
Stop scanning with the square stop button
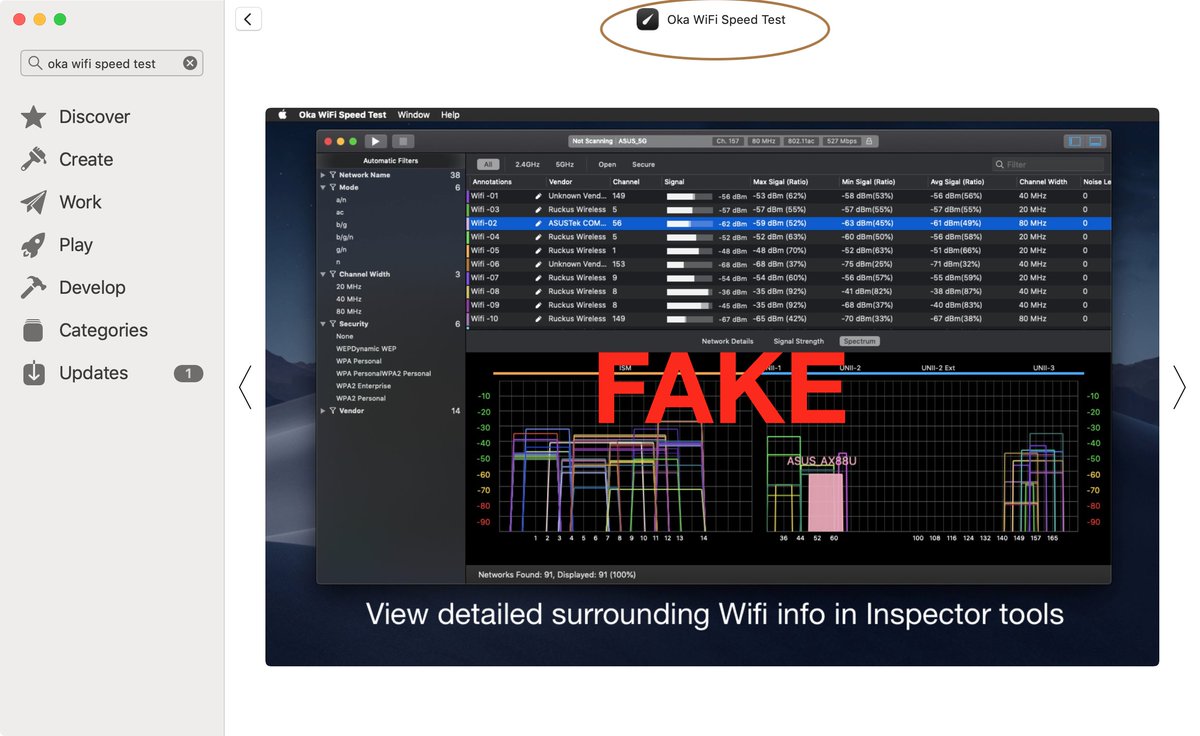pos(403,142)
